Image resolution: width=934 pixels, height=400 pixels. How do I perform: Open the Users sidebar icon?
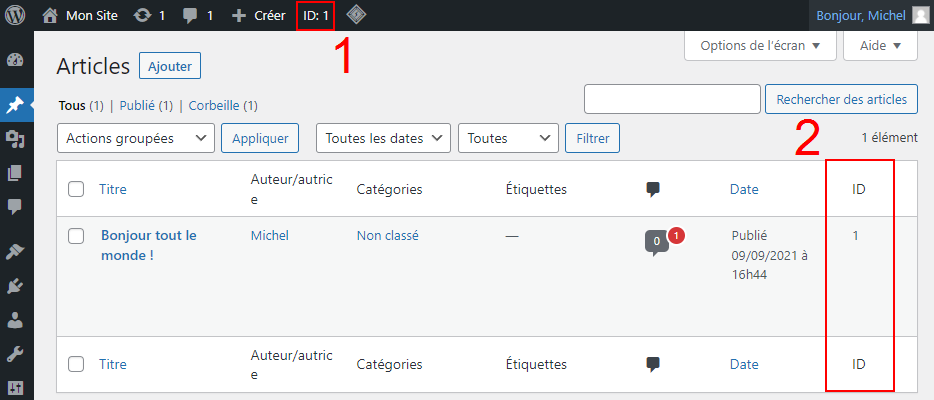(x=15, y=320)
